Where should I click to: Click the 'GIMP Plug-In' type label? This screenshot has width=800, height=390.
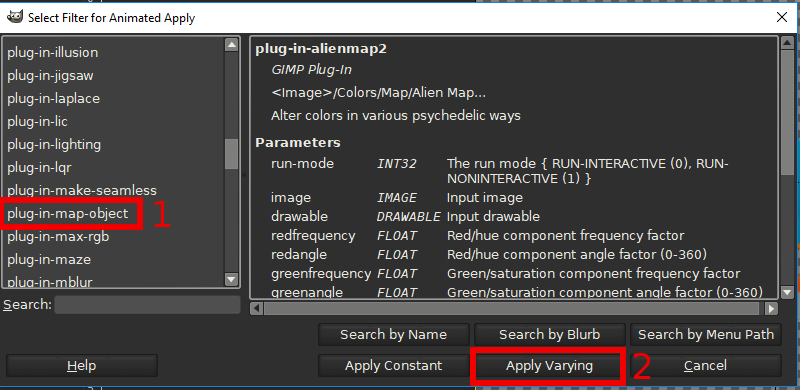(x=311, y=70)
